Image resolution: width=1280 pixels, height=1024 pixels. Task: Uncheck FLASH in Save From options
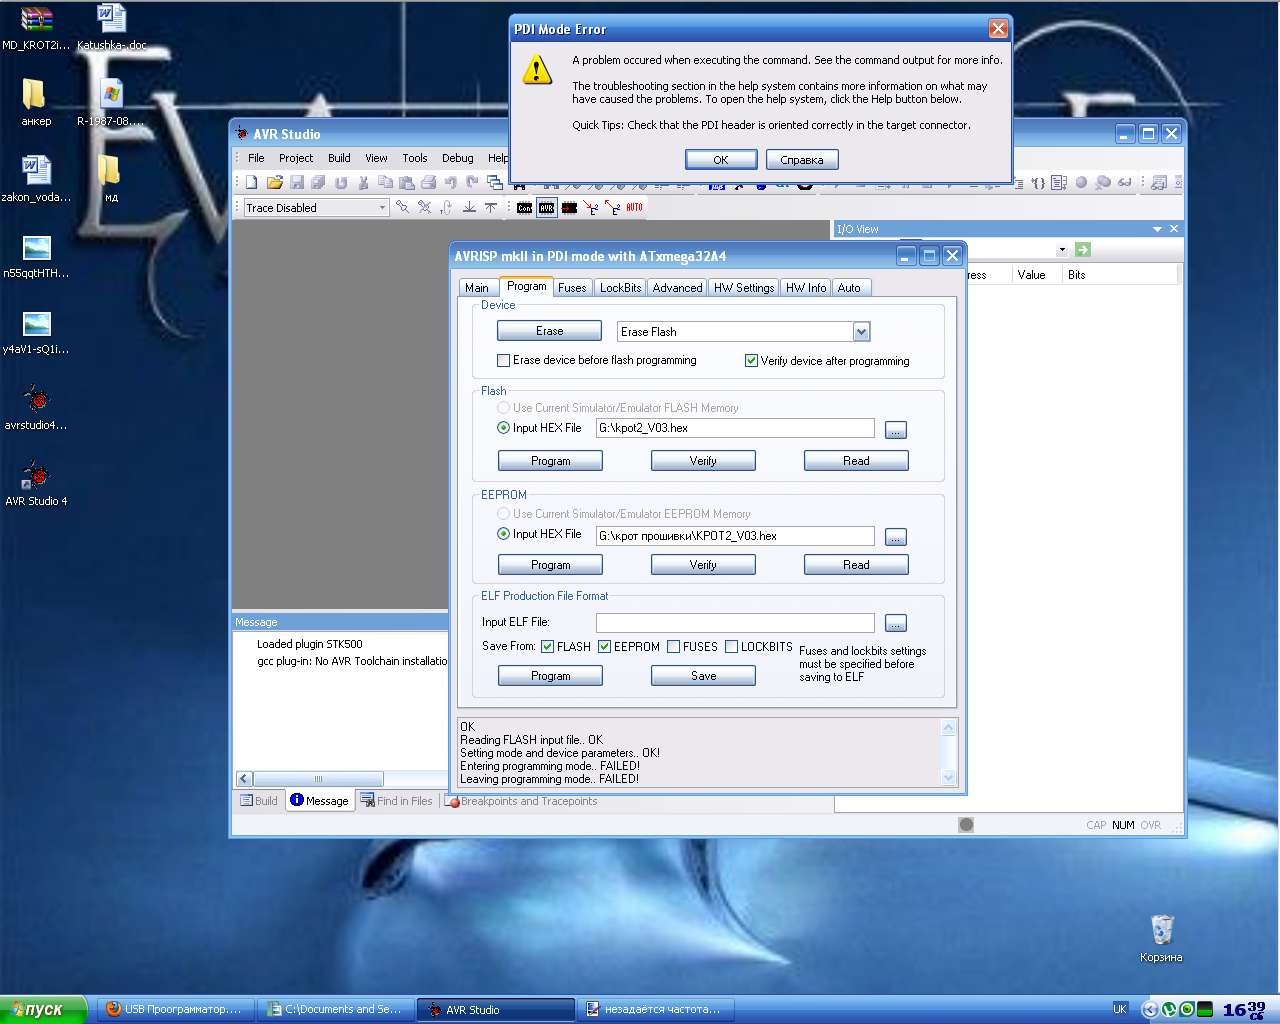coord(547,647)
